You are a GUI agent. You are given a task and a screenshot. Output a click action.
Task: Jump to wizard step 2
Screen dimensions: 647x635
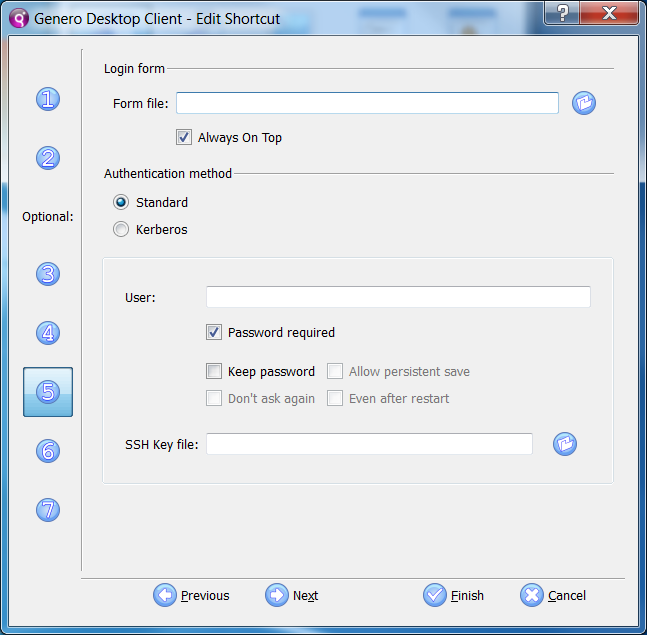(48, 158)
